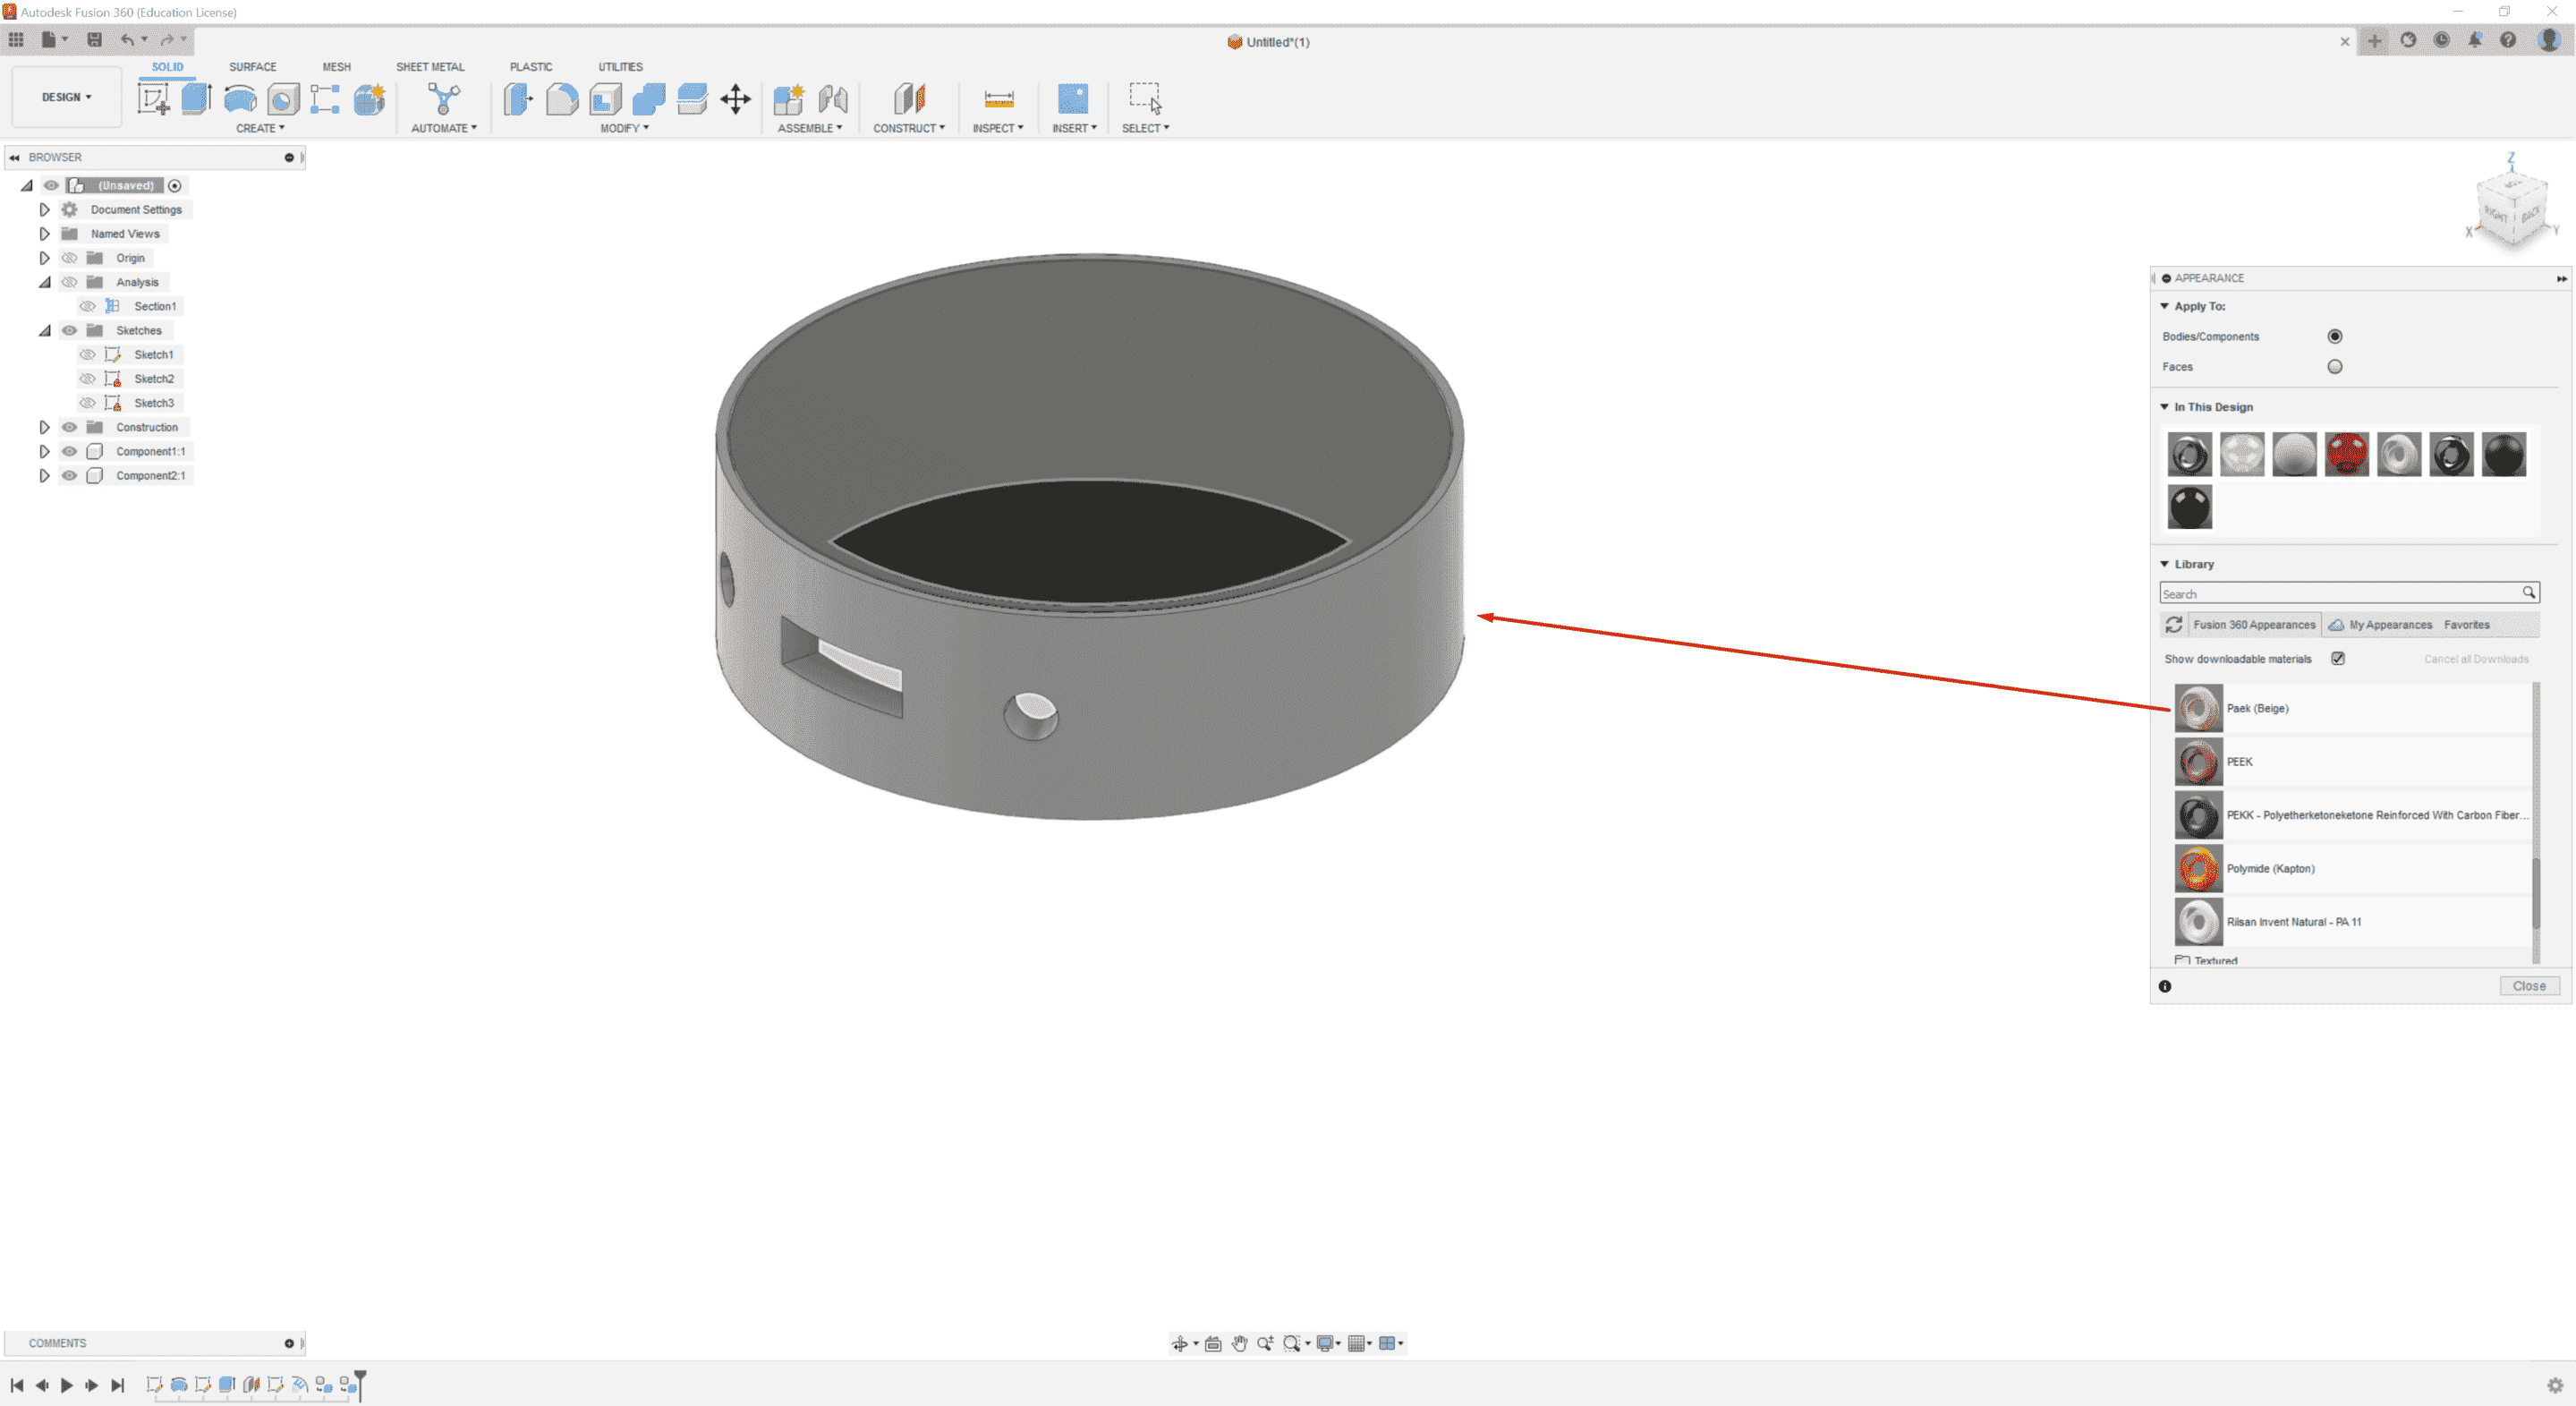Click the Save icon
Viewport: 2576px width, 1406px height.
coord(94,40)
